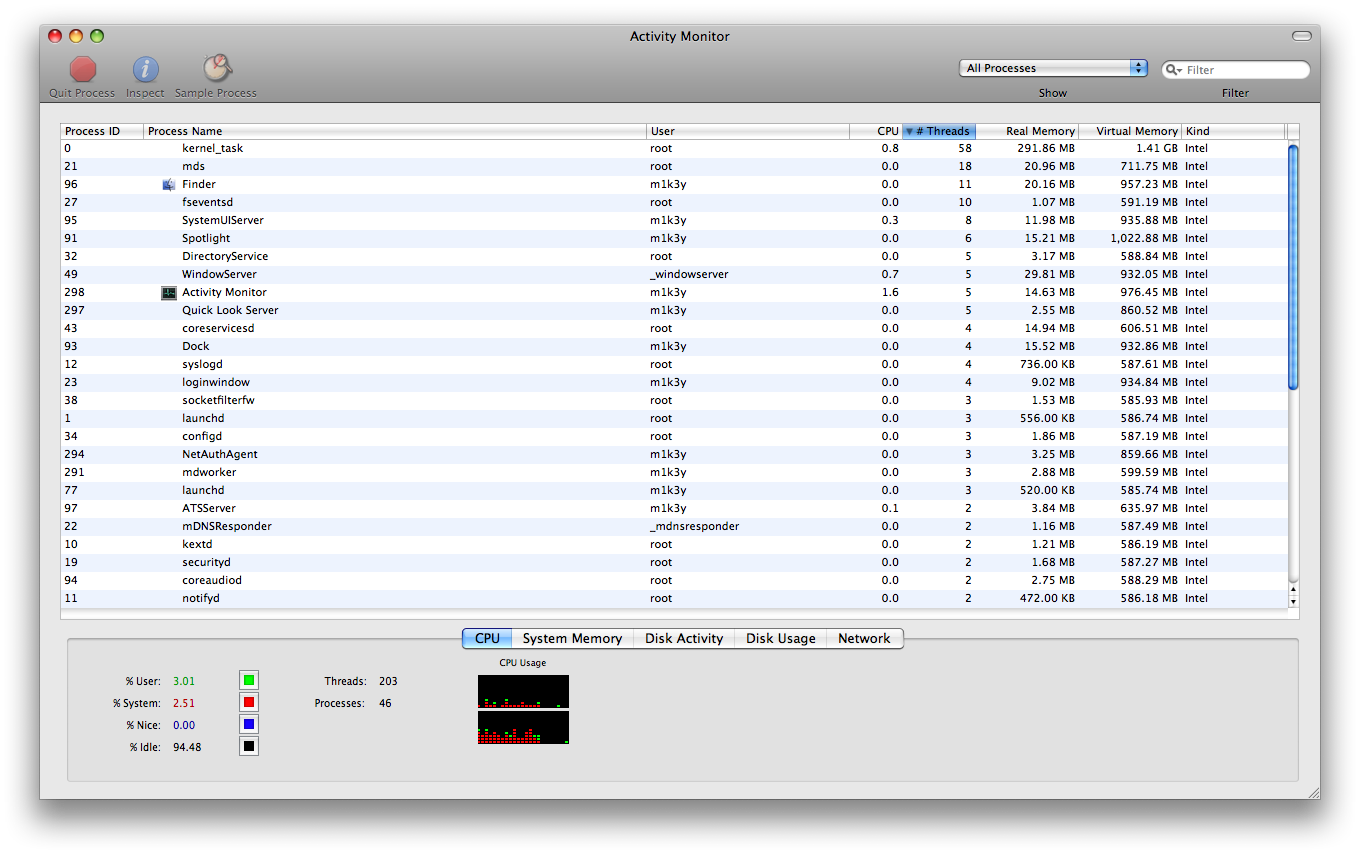Viewport: 1360px width, 854px height.
Task: Click the process list scrollbar thumb
Action: point(1293,267)
